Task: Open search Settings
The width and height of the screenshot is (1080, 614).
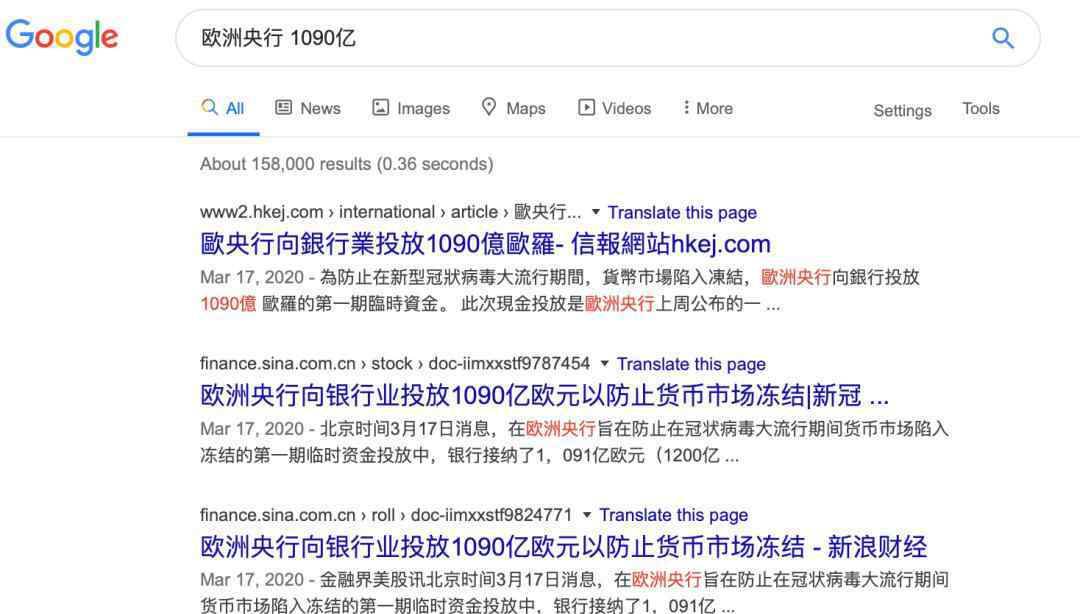Action: click(x=902, y=110)
